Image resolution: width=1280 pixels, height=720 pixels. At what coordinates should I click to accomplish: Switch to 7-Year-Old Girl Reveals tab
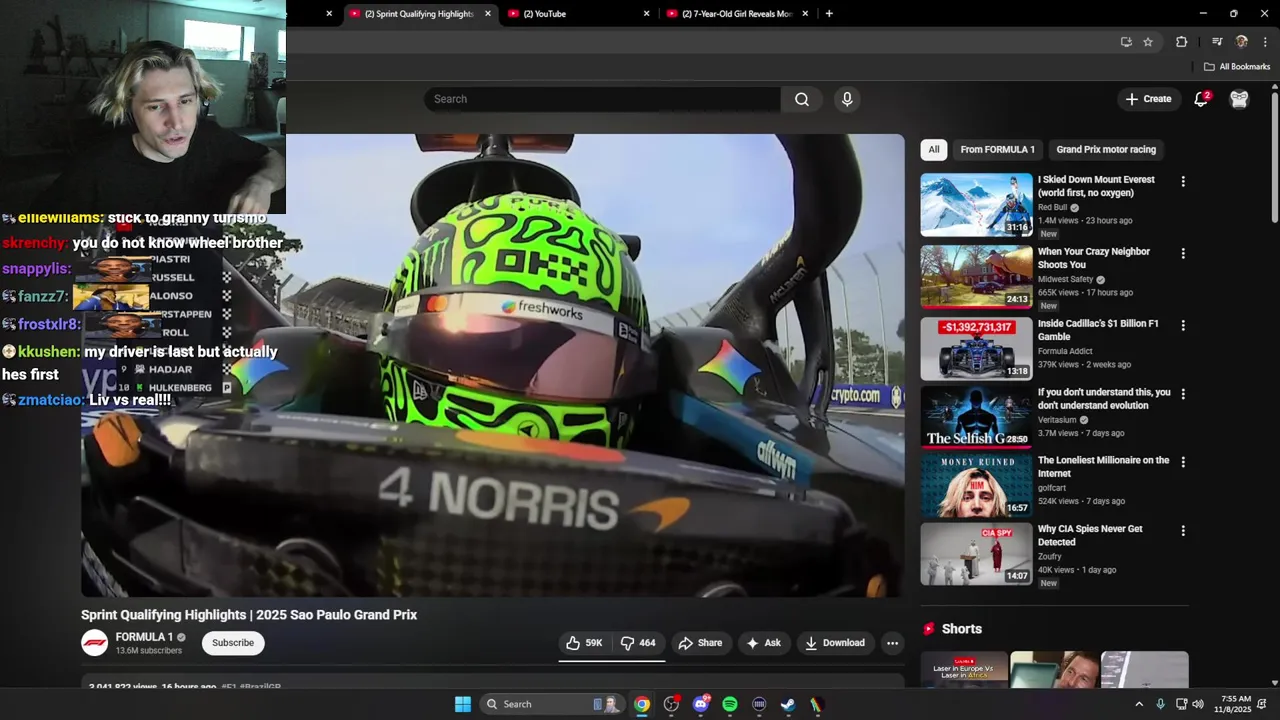pos(737,14)
